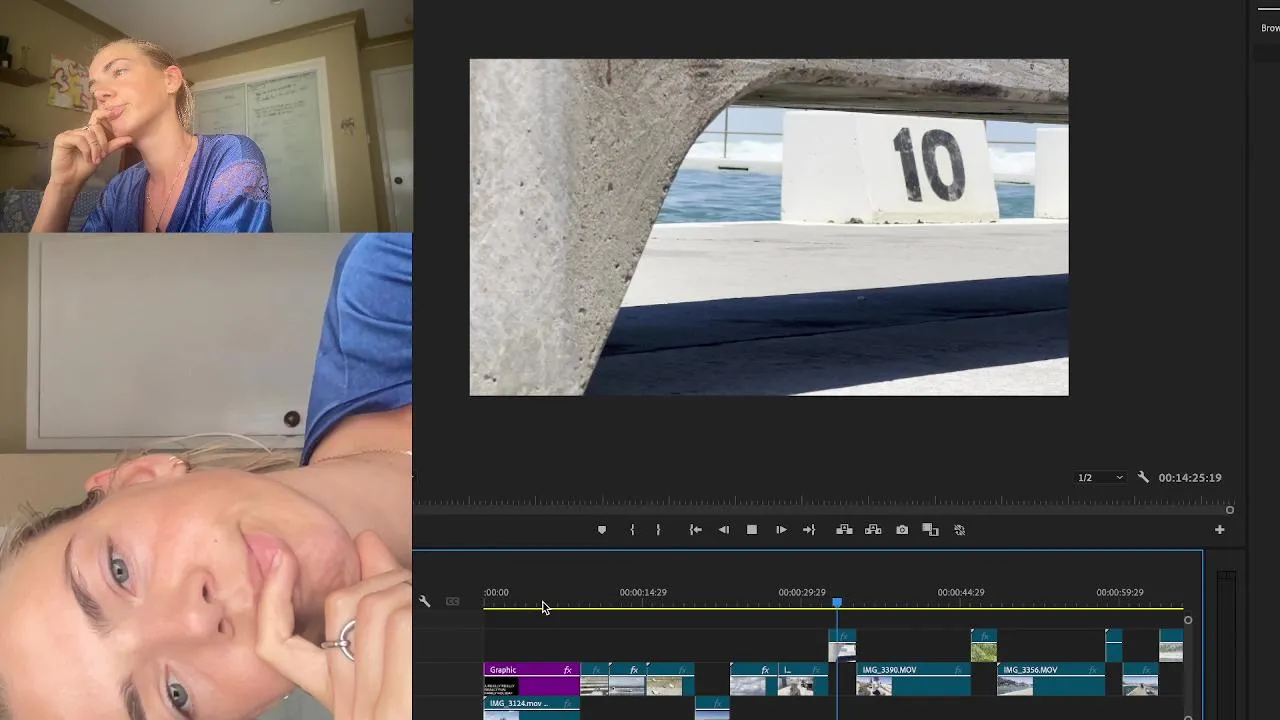Click the Go to In point button
The image size is (1280, 720).
coord(695,530)
